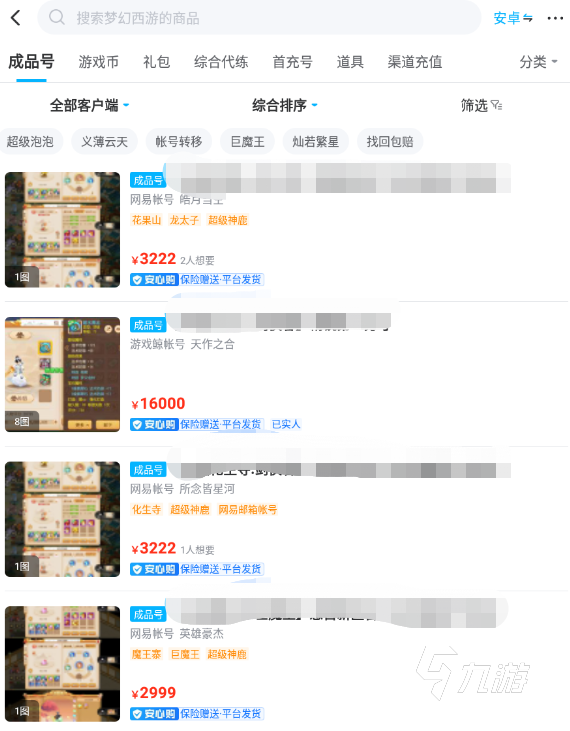Open the 8图 listing thumbnail
The image size is (570, 731).
(62, 374)
